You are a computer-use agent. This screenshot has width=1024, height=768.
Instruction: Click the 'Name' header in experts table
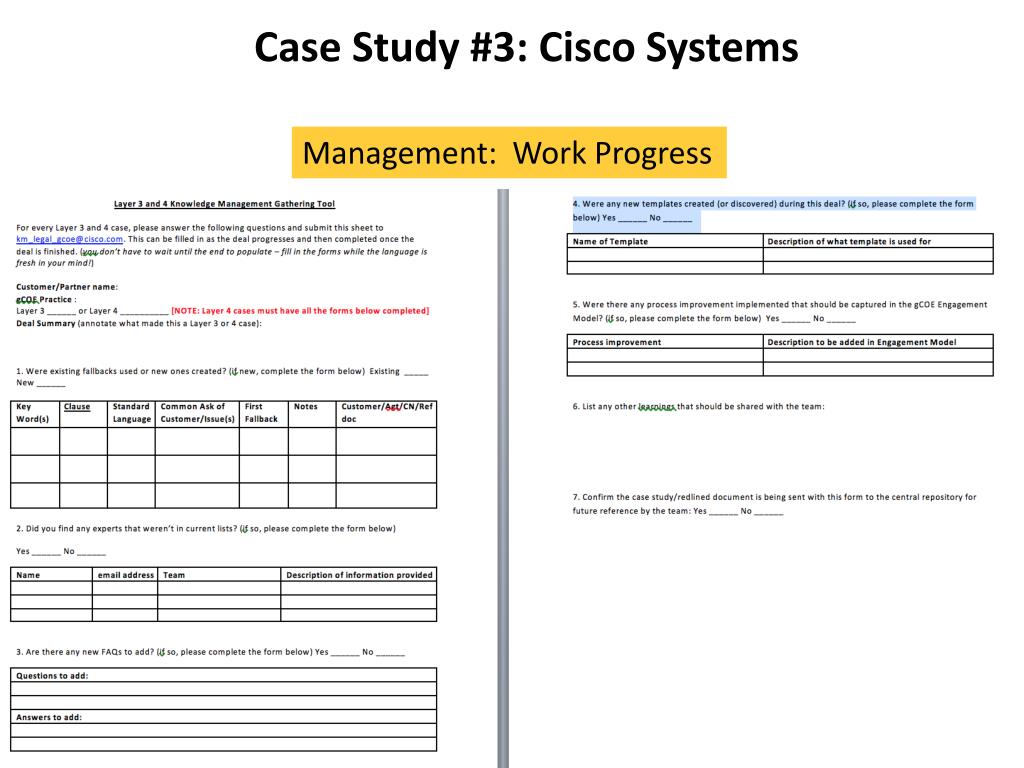click(x=52, y=575)
